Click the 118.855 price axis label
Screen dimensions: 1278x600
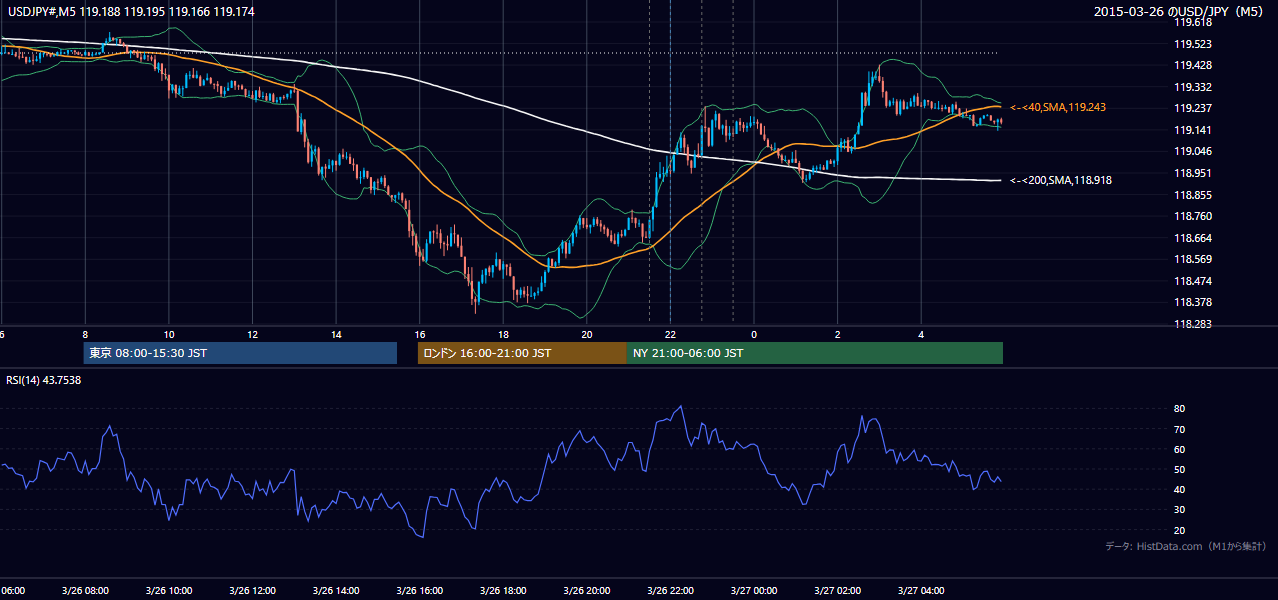1194,195
